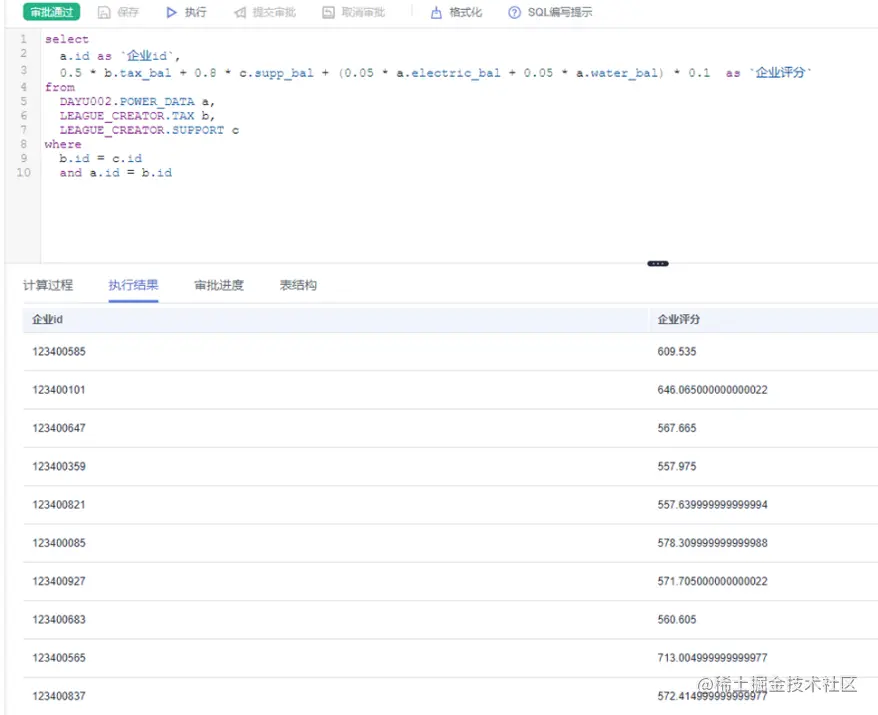
Task: Click result cell 123400085
Action: (59, 543)
